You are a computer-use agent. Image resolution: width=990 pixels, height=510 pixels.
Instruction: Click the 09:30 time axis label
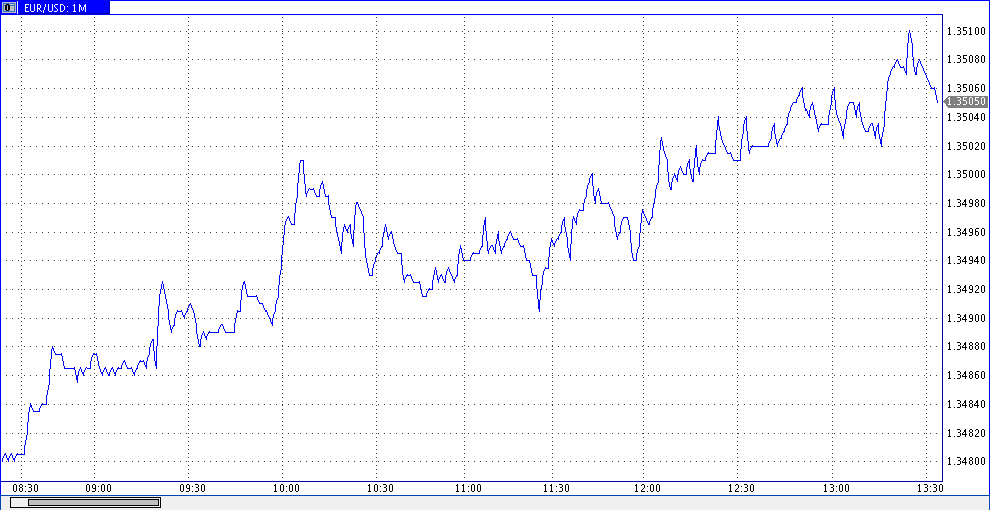[x=193, y=489]
